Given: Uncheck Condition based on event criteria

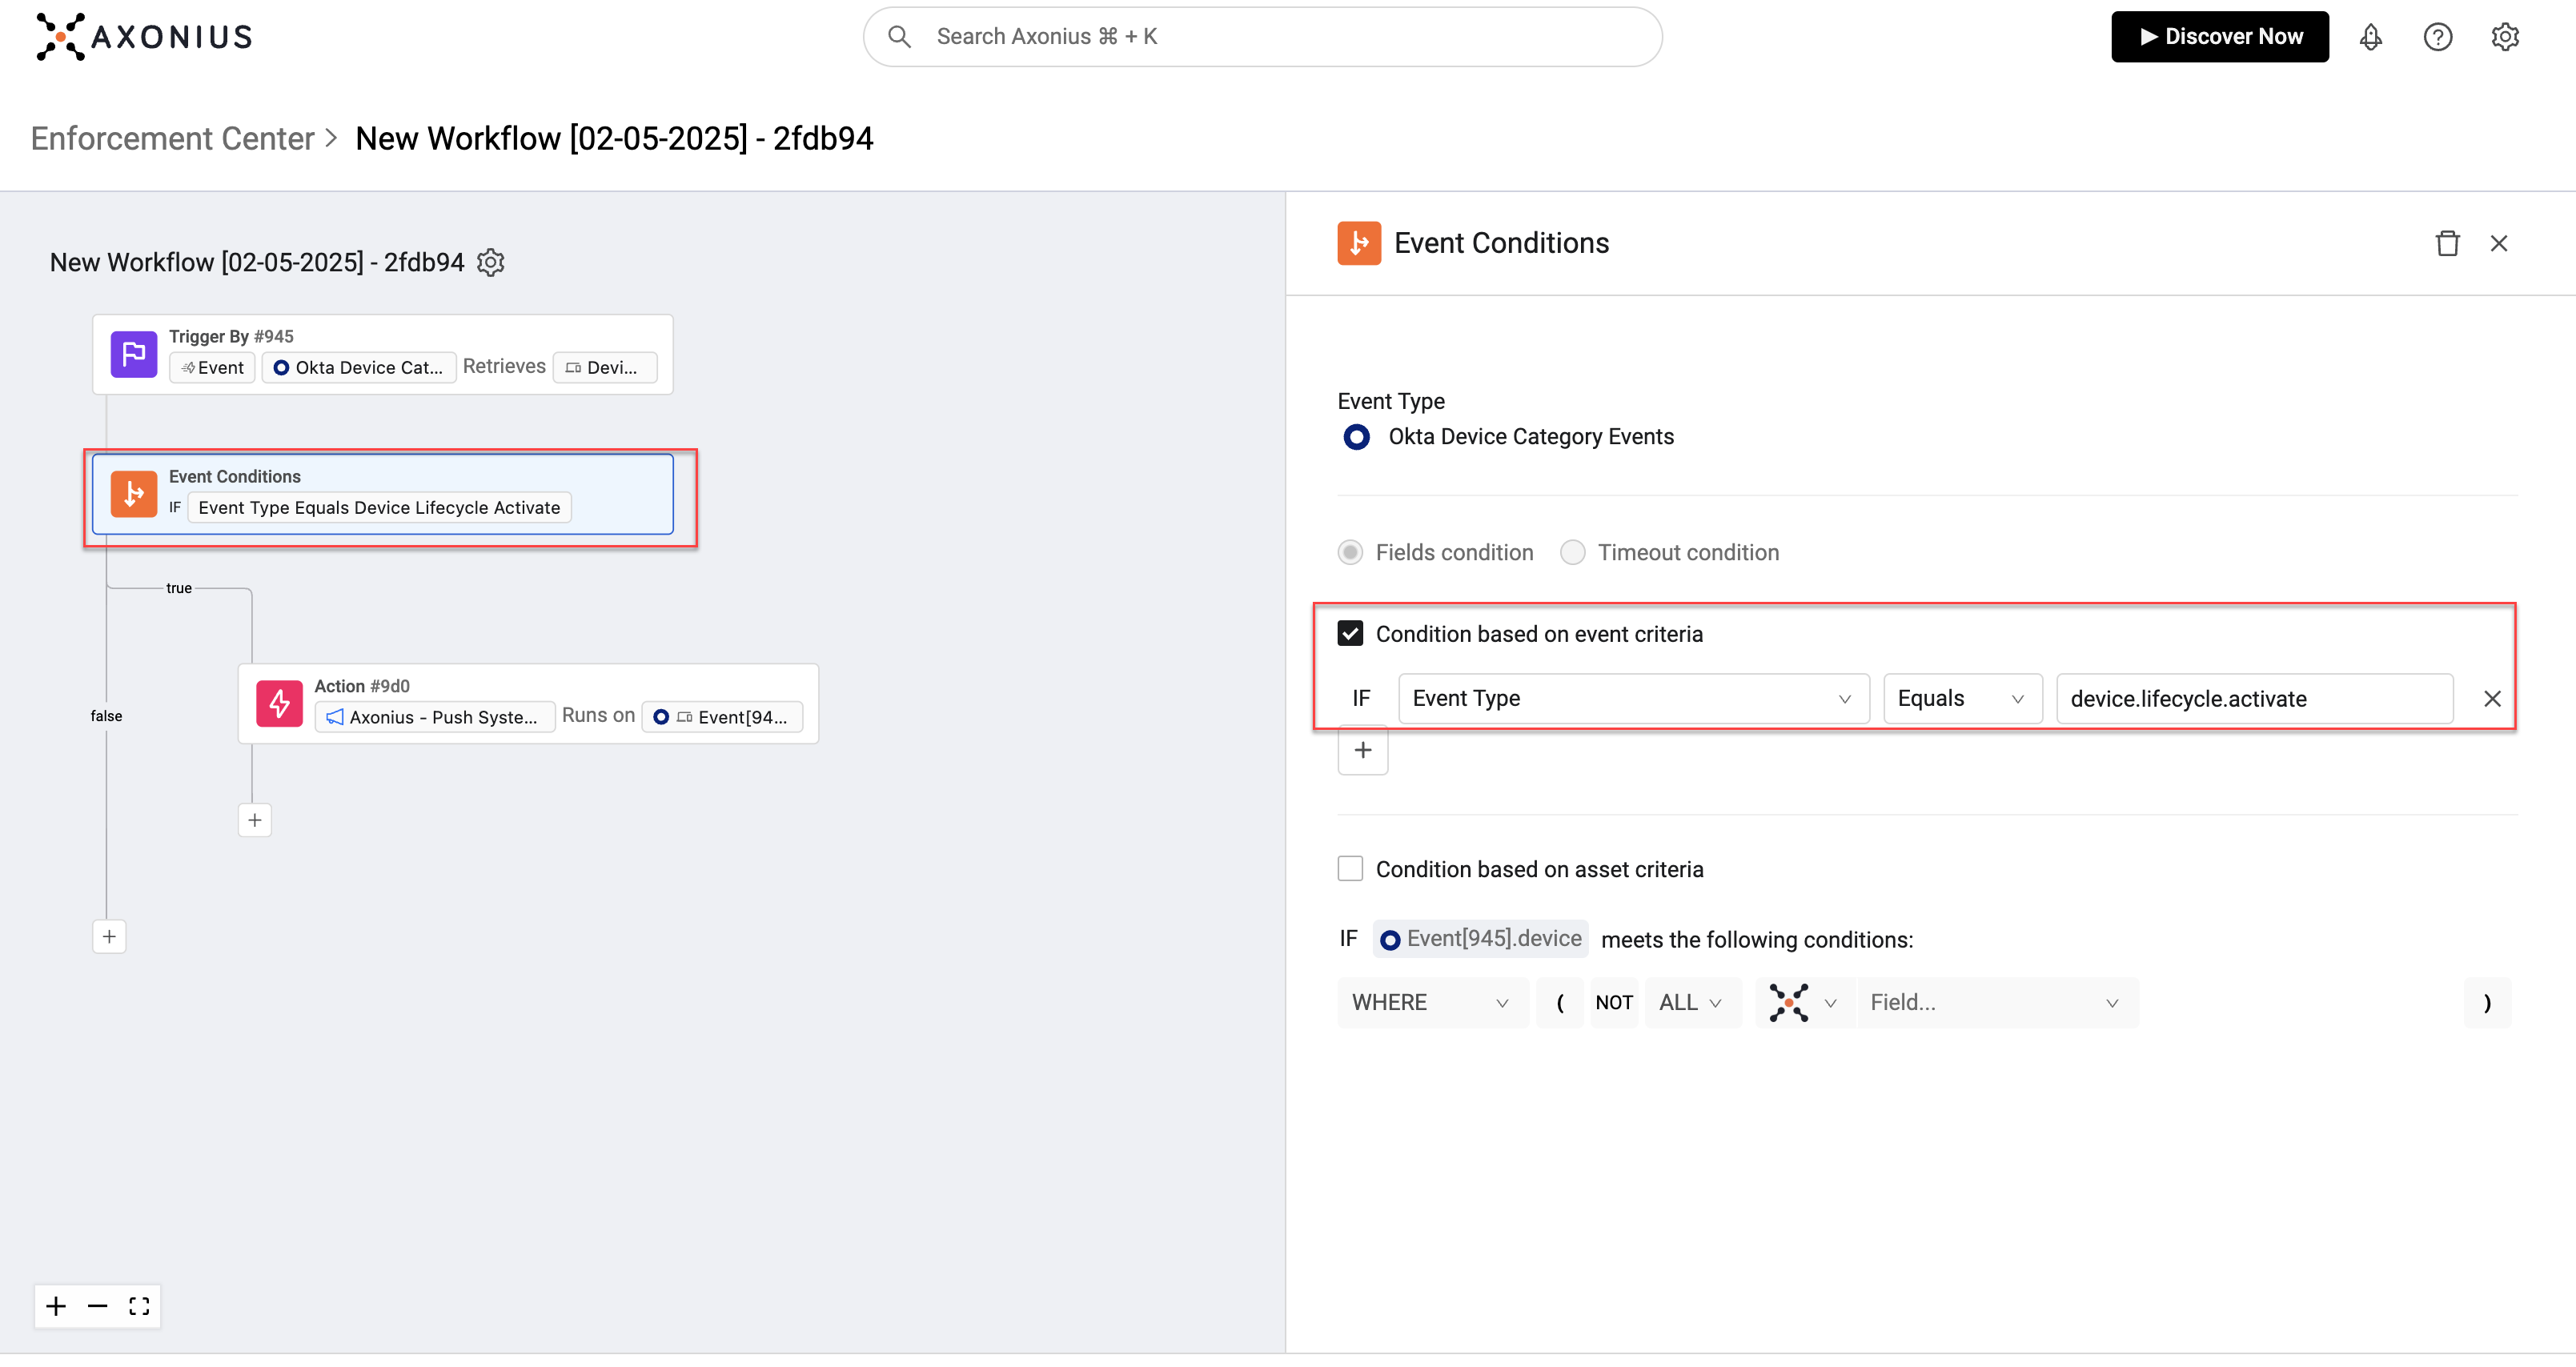Looking at the screenshot, I should point(1350,633).
